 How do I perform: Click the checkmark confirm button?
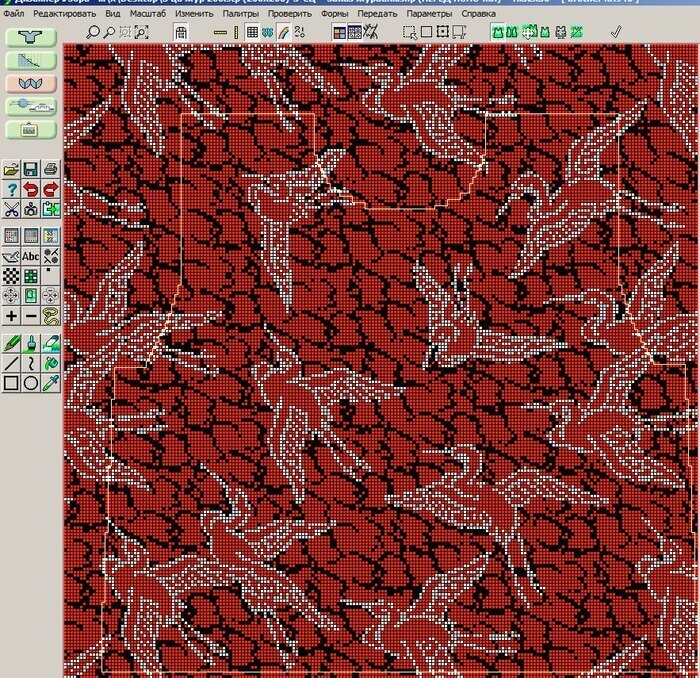tap(616, 33)
